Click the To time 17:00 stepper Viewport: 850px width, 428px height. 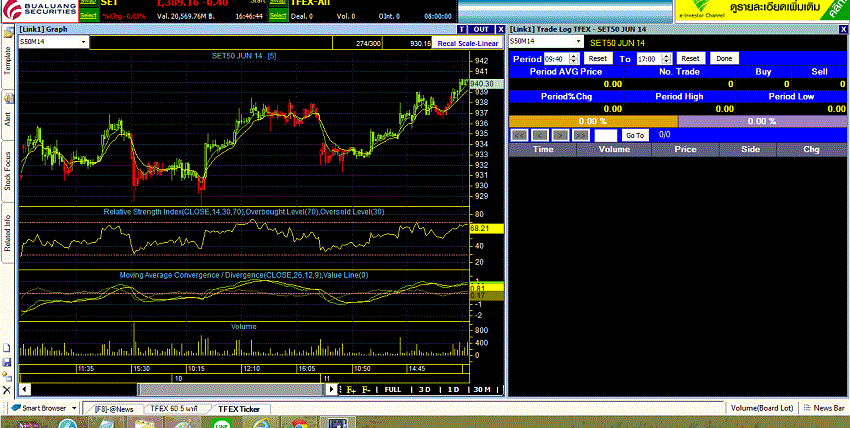tap(667, 59)
